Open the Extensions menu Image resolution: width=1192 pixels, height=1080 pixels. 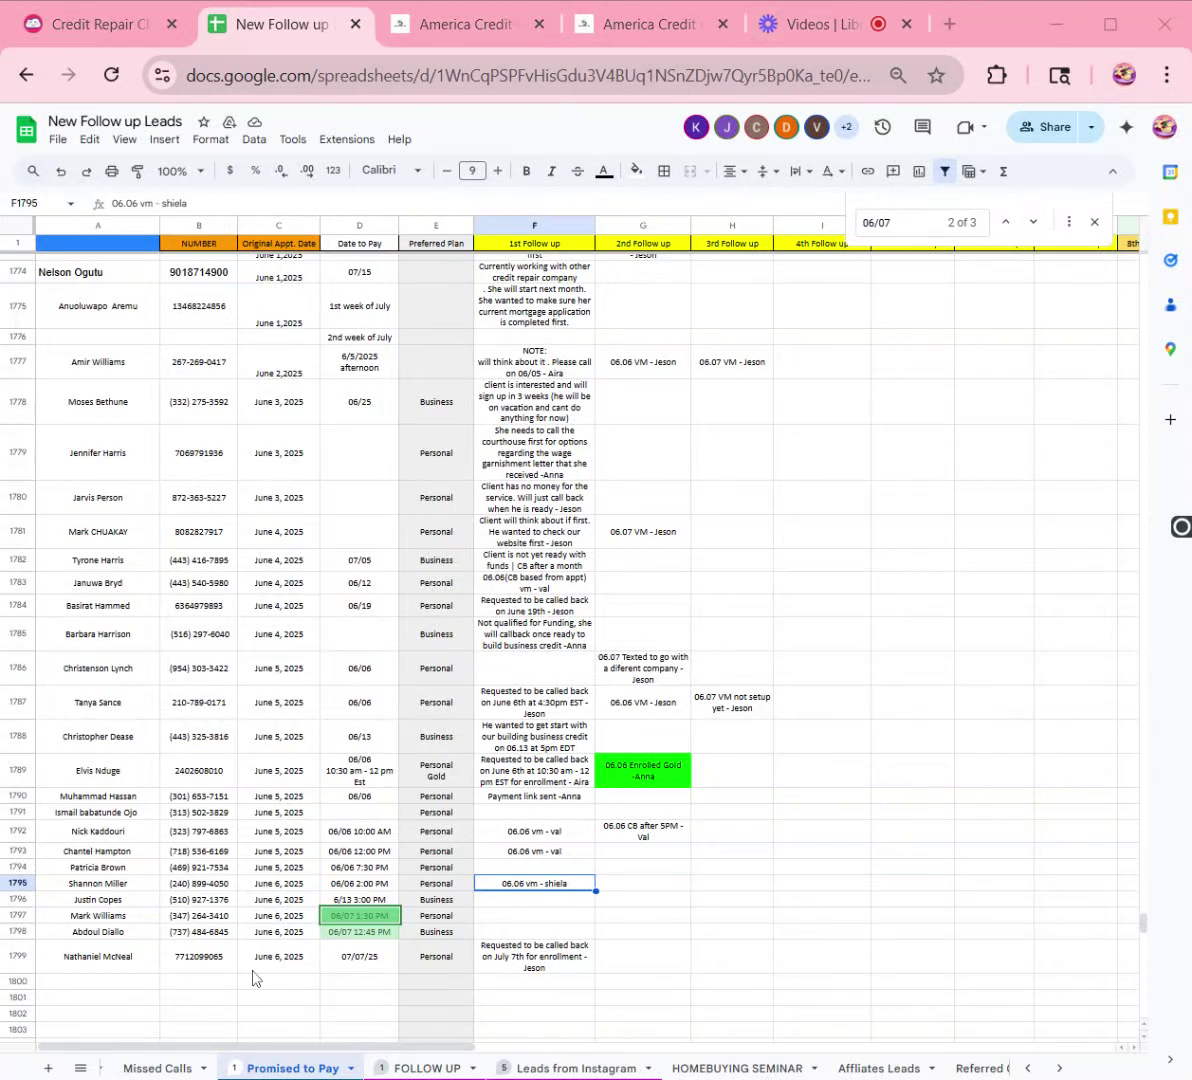click(346, 140)
